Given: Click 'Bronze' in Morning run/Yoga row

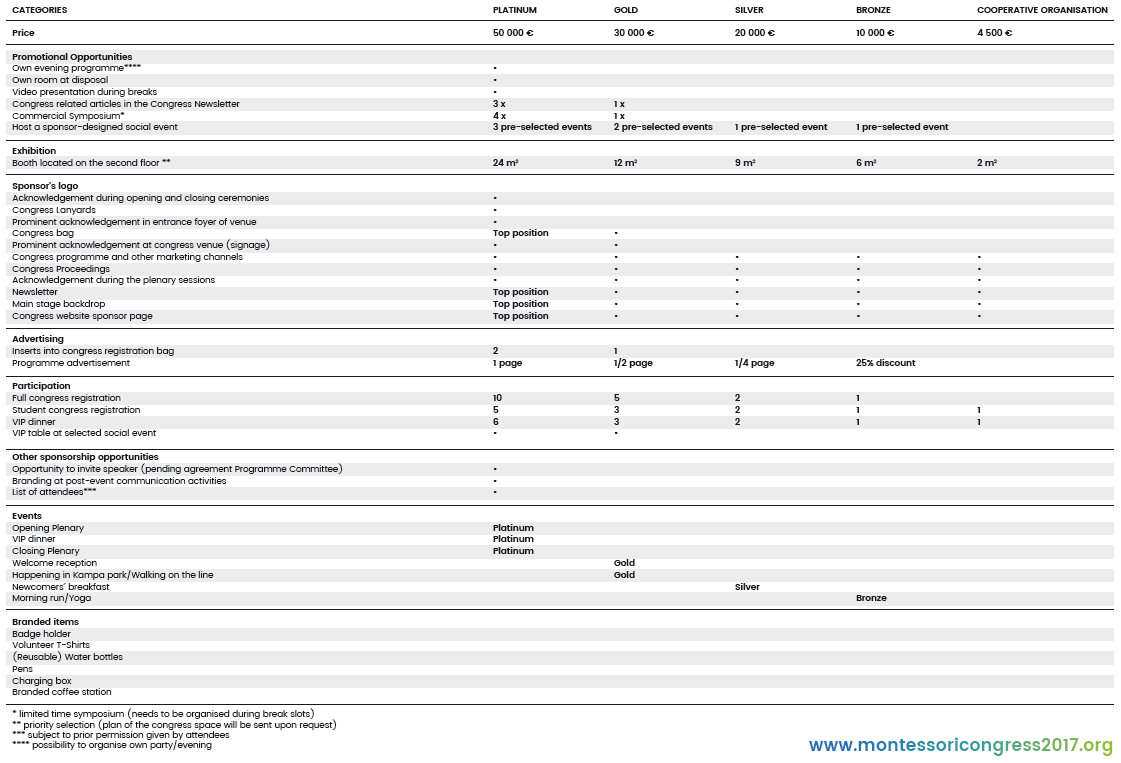Looking at the screenshot, I should [871, 599].
